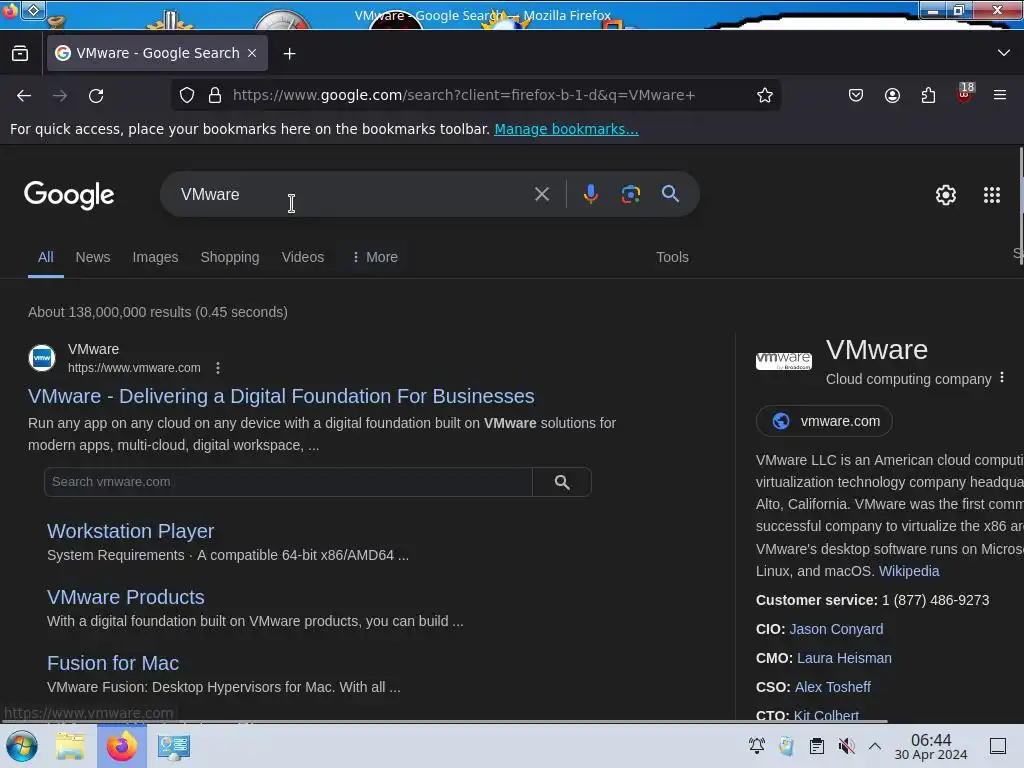This screenshot has height=768, width=1024.
Task: Open Laura Heisman CMO link
Action: click(844, 658)
